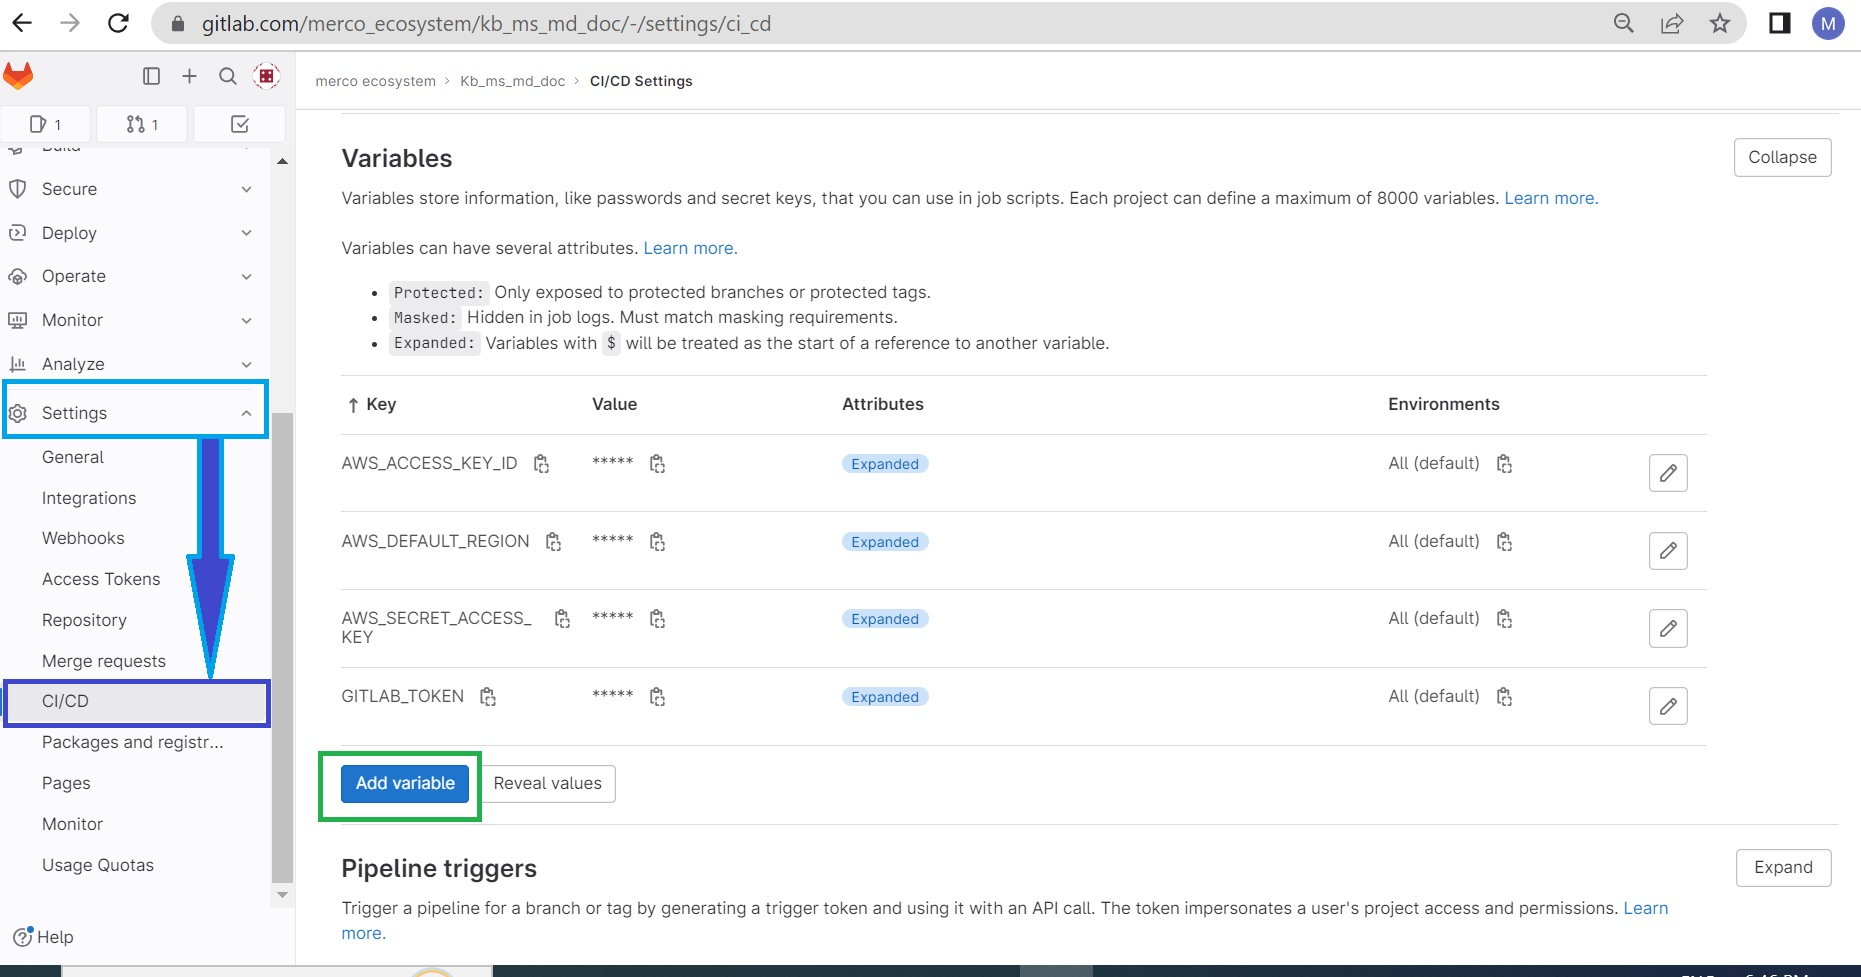The image size is (1861, 977).
Task: Expand the Operate sidebar section
Action: coord(134,276)
